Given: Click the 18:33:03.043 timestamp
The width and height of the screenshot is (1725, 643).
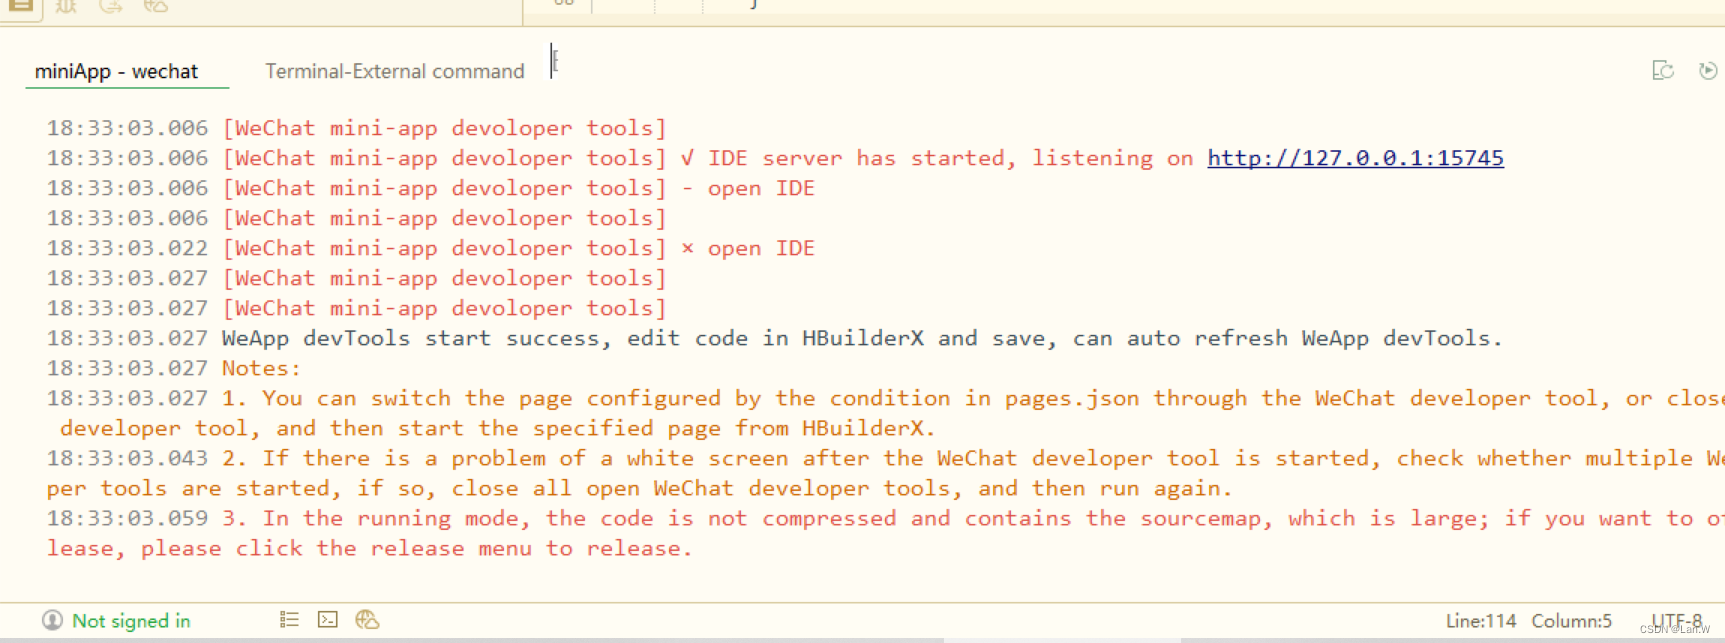Looking at the screenshot, I should 127,458.
